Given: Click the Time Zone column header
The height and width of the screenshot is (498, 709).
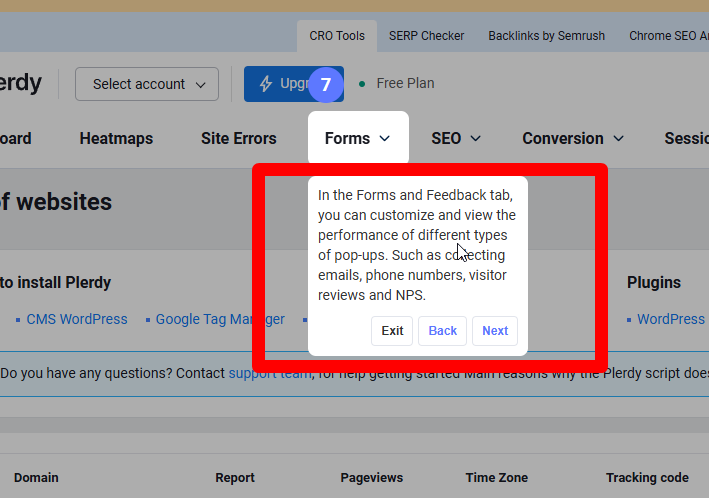Looking at the screenshot, I should pyautogui.click(x=496, y=478).
